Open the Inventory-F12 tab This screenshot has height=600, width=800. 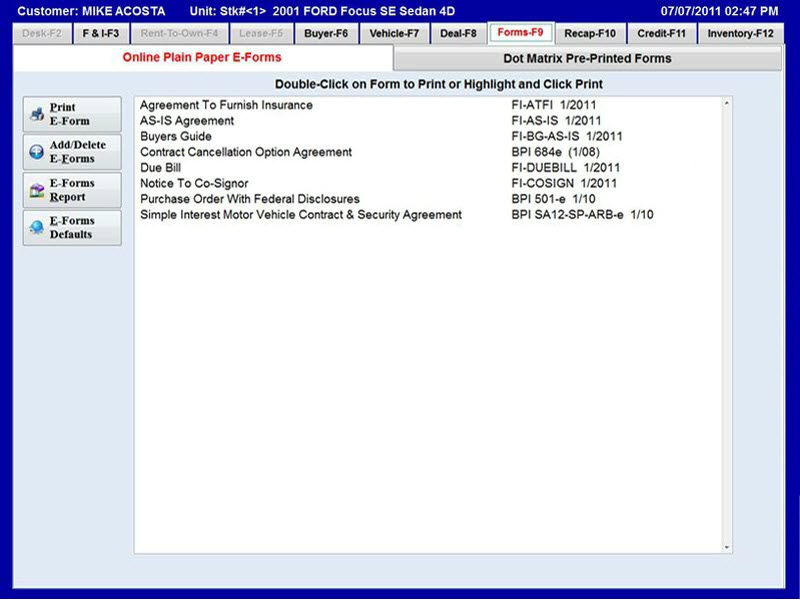740,33
